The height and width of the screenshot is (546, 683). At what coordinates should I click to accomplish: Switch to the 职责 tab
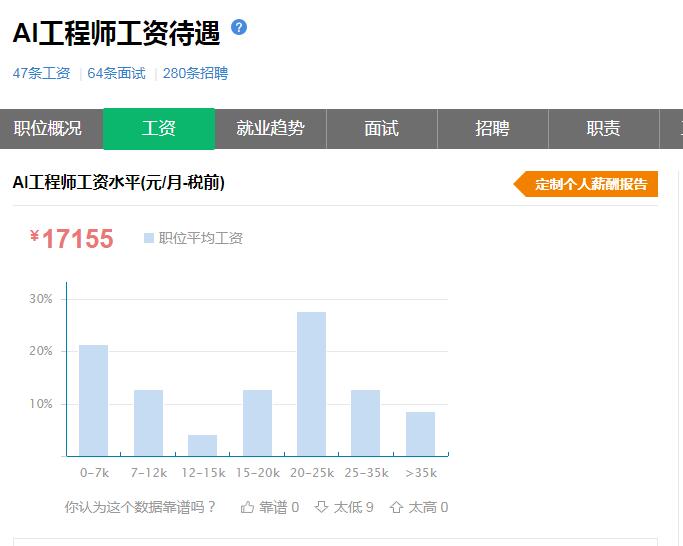click(x=603, y=129)
